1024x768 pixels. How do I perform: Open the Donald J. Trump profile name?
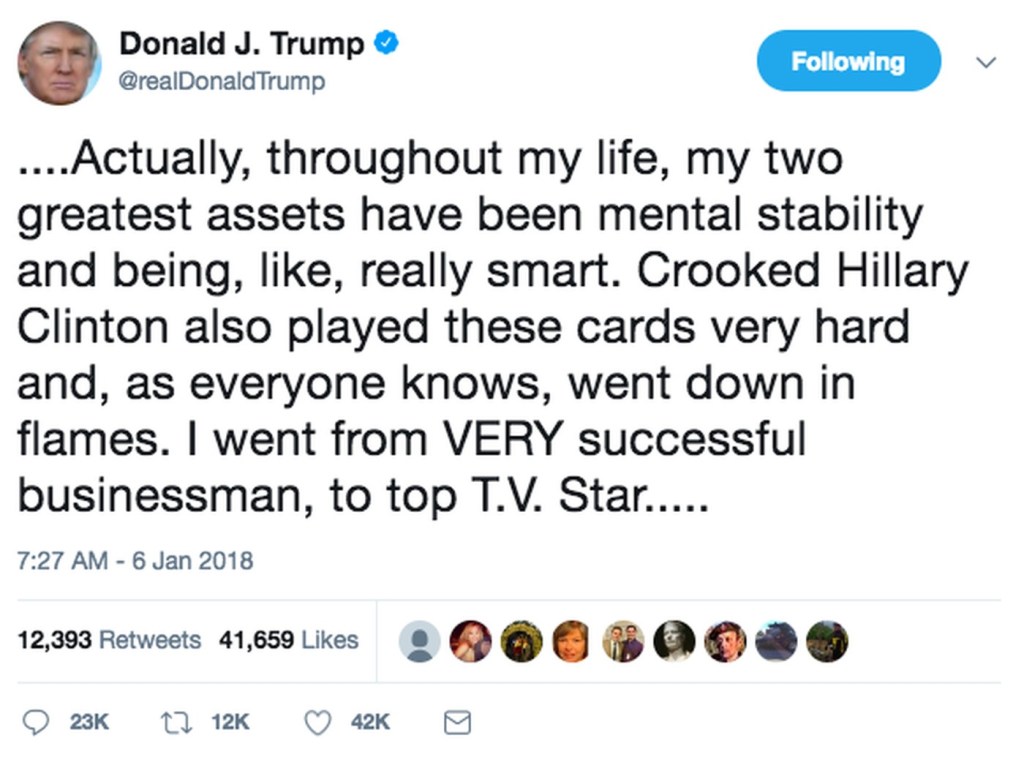(241, 44)
